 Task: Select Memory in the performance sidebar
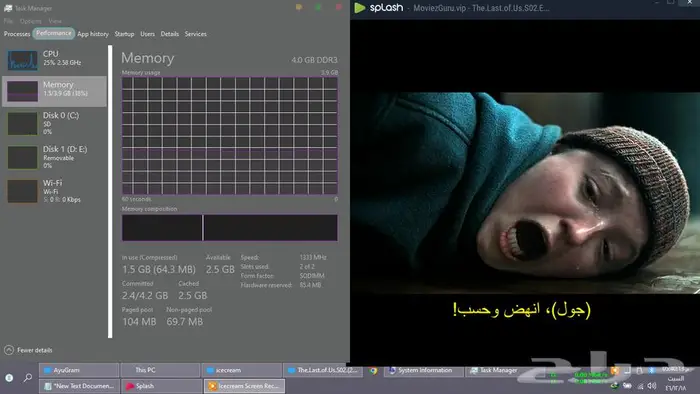54,91
